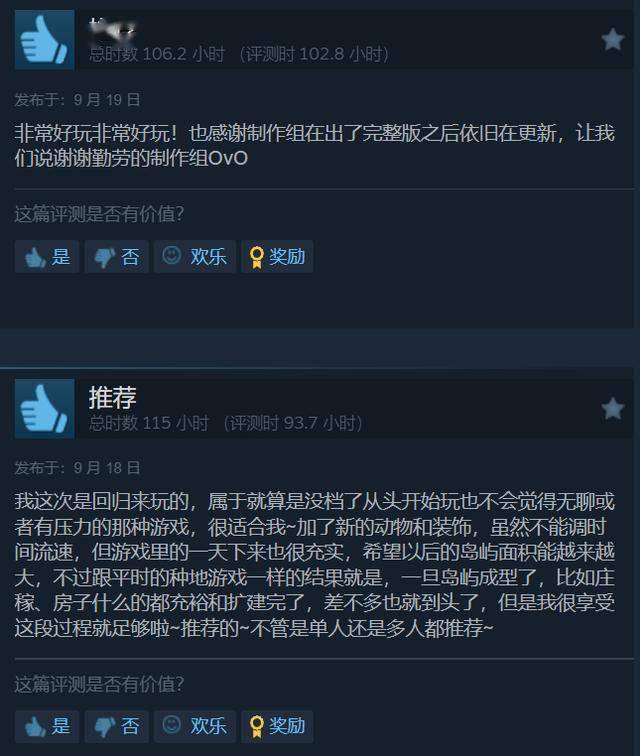Give 奖励 (Award) to the second review
The height and width of the screenshot is (756, 640).
coord(277,726)
